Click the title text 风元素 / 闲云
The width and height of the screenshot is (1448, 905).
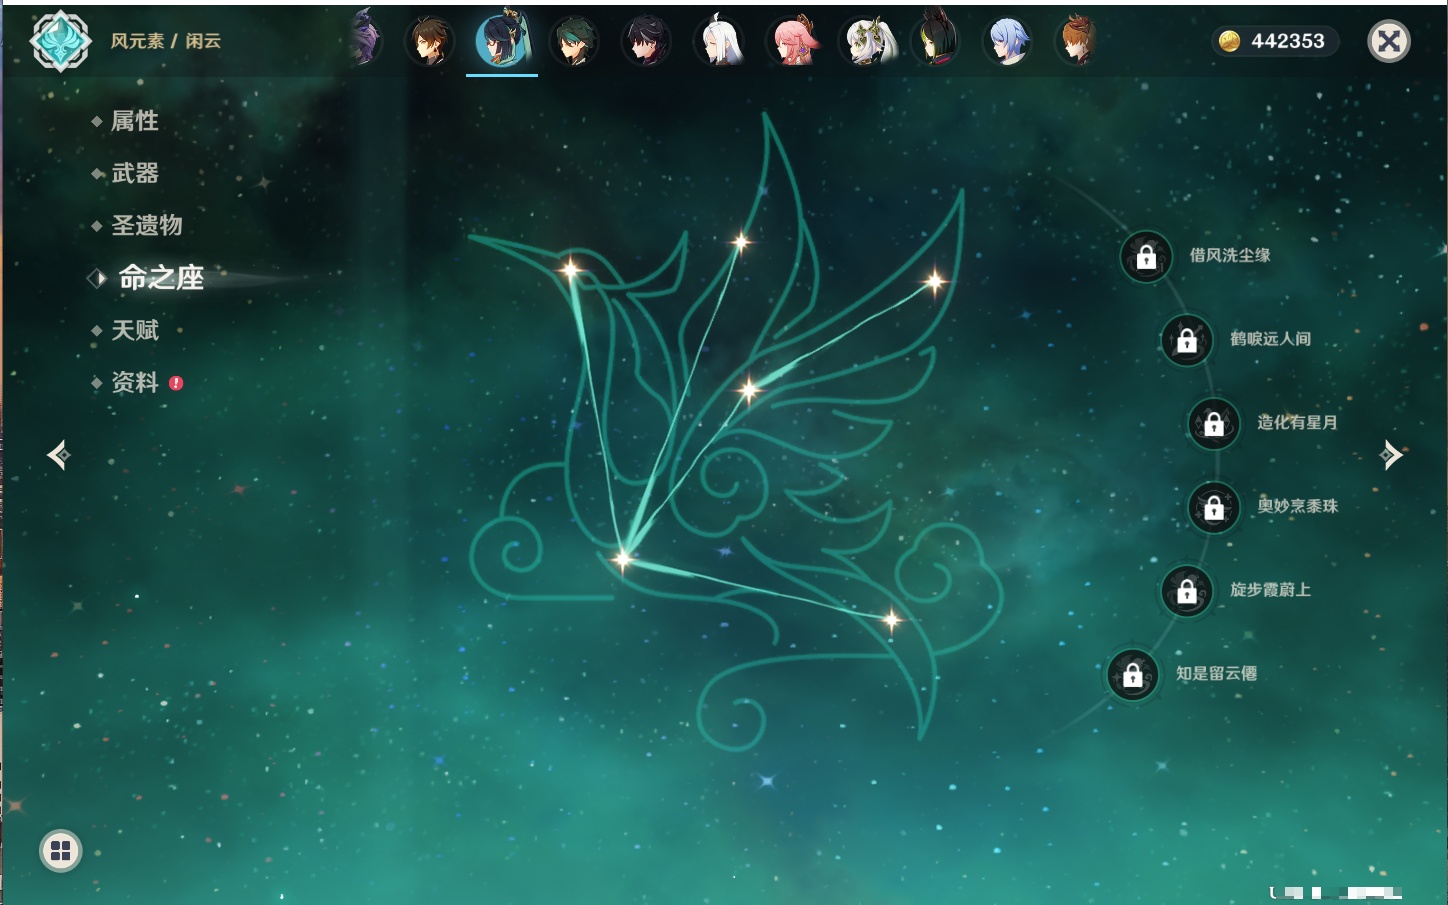tap(166, 41)
